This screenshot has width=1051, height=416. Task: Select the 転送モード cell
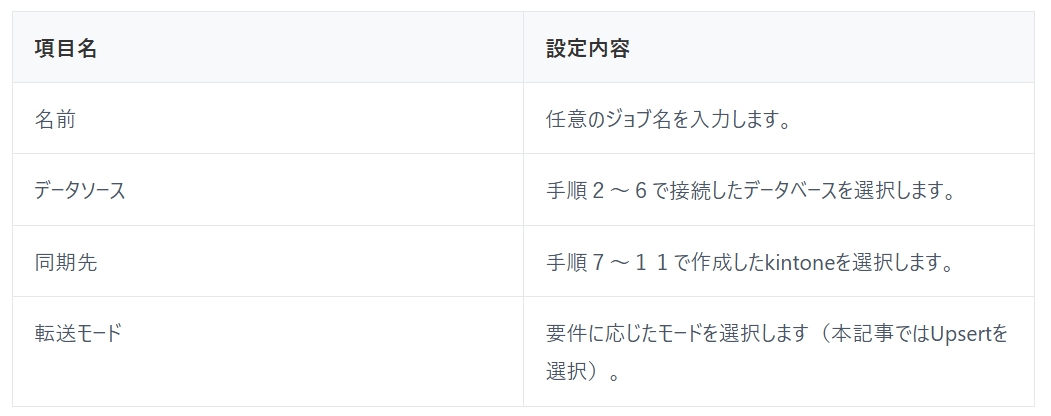77,333
